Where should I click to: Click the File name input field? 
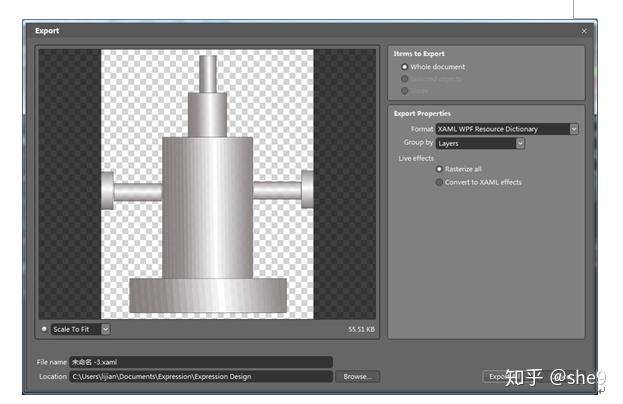201,362
